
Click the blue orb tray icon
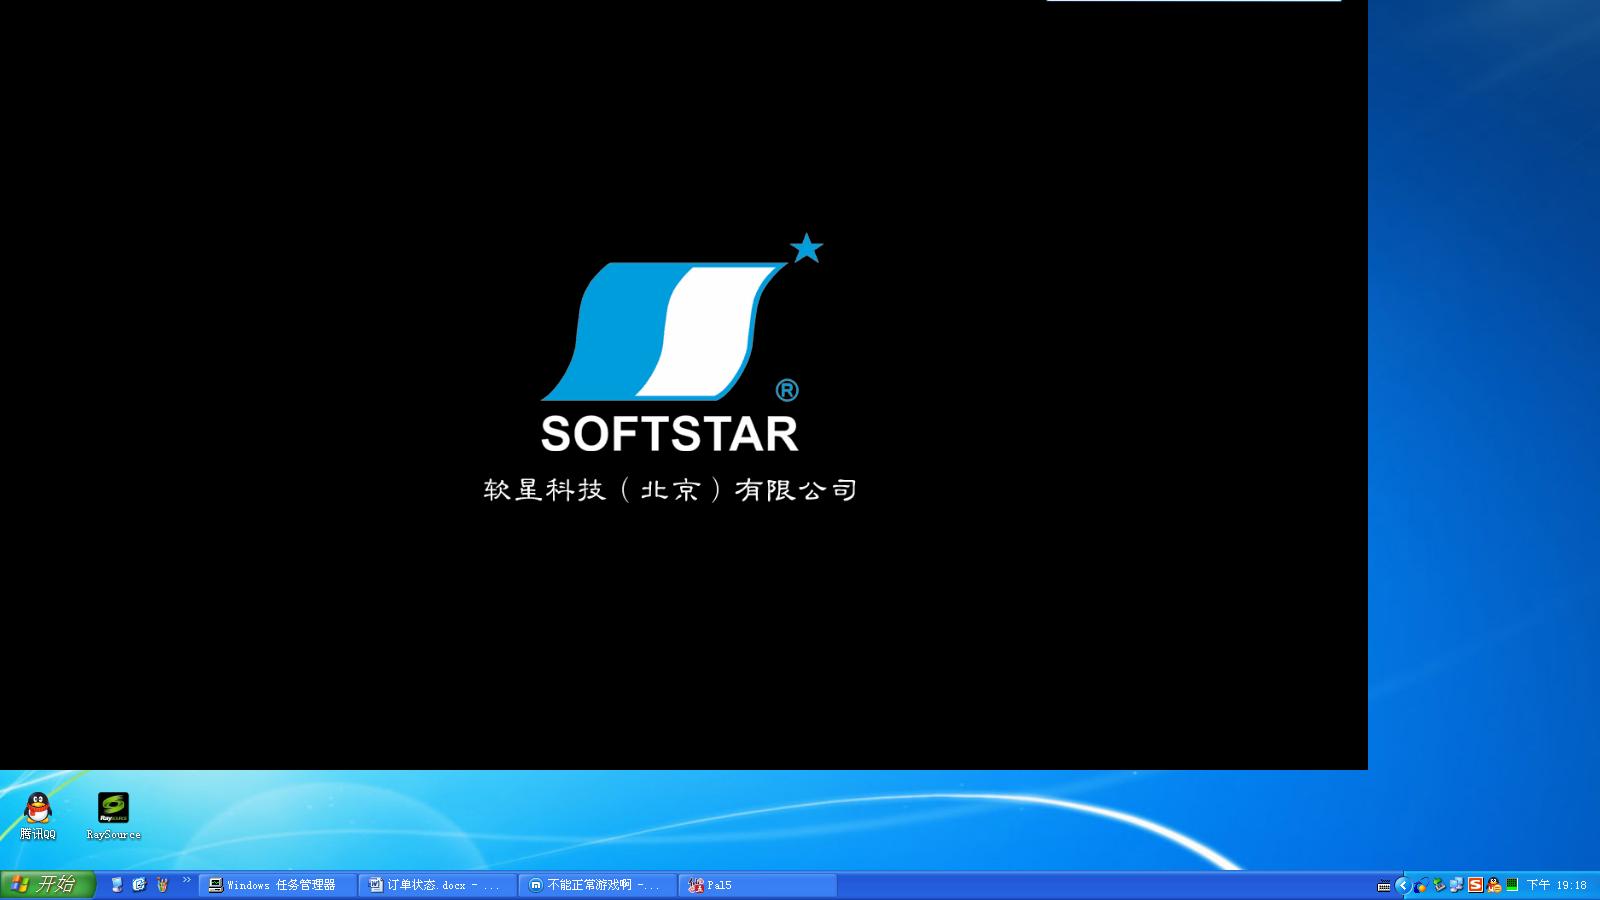(x=1421, y=885)
